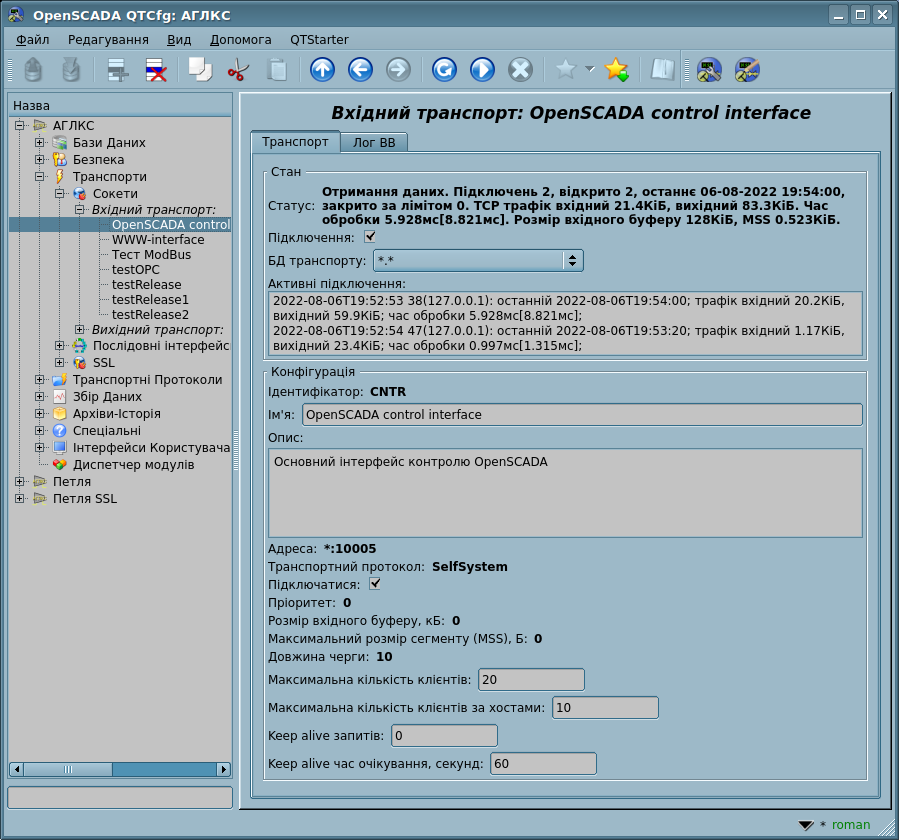Click the tree's horizontal scrollbar thumb
The image size is (899, 840).
(x=68, y=769)
